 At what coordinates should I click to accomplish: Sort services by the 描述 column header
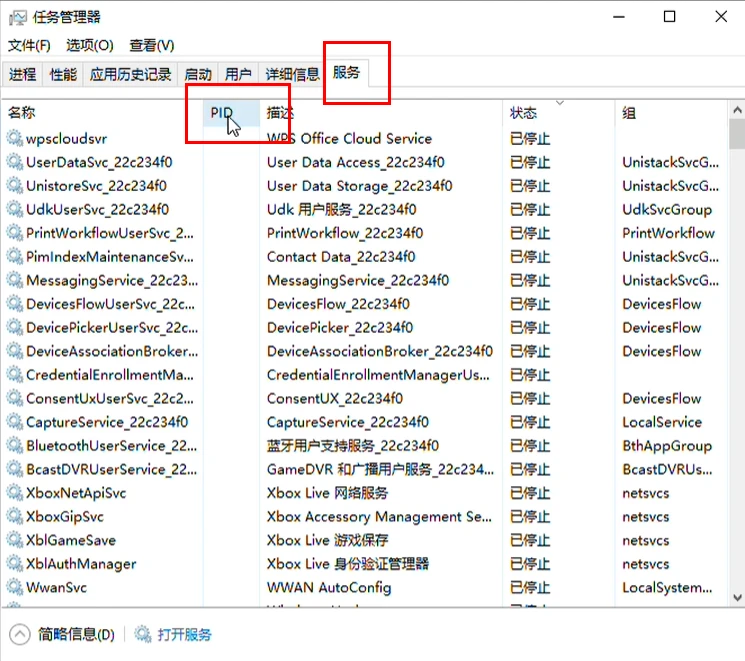point(381,113)
